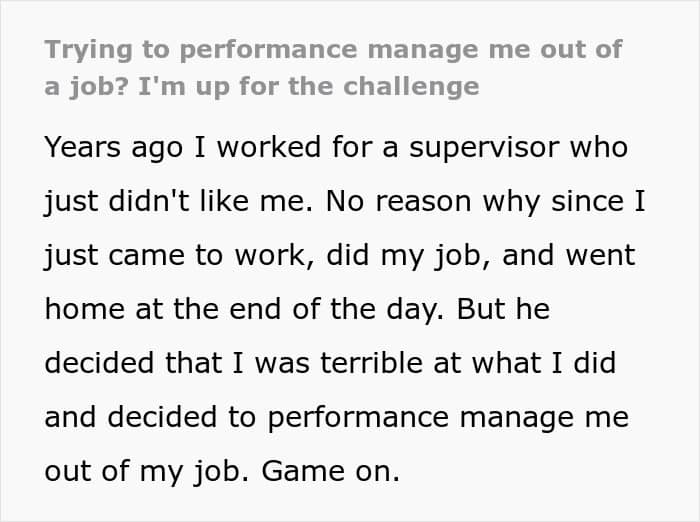This screenshot has width=700, height=522.
Task: Click the word 'terrible' in the paragraph
Action: pyautogui.click(x=371, y=363)
